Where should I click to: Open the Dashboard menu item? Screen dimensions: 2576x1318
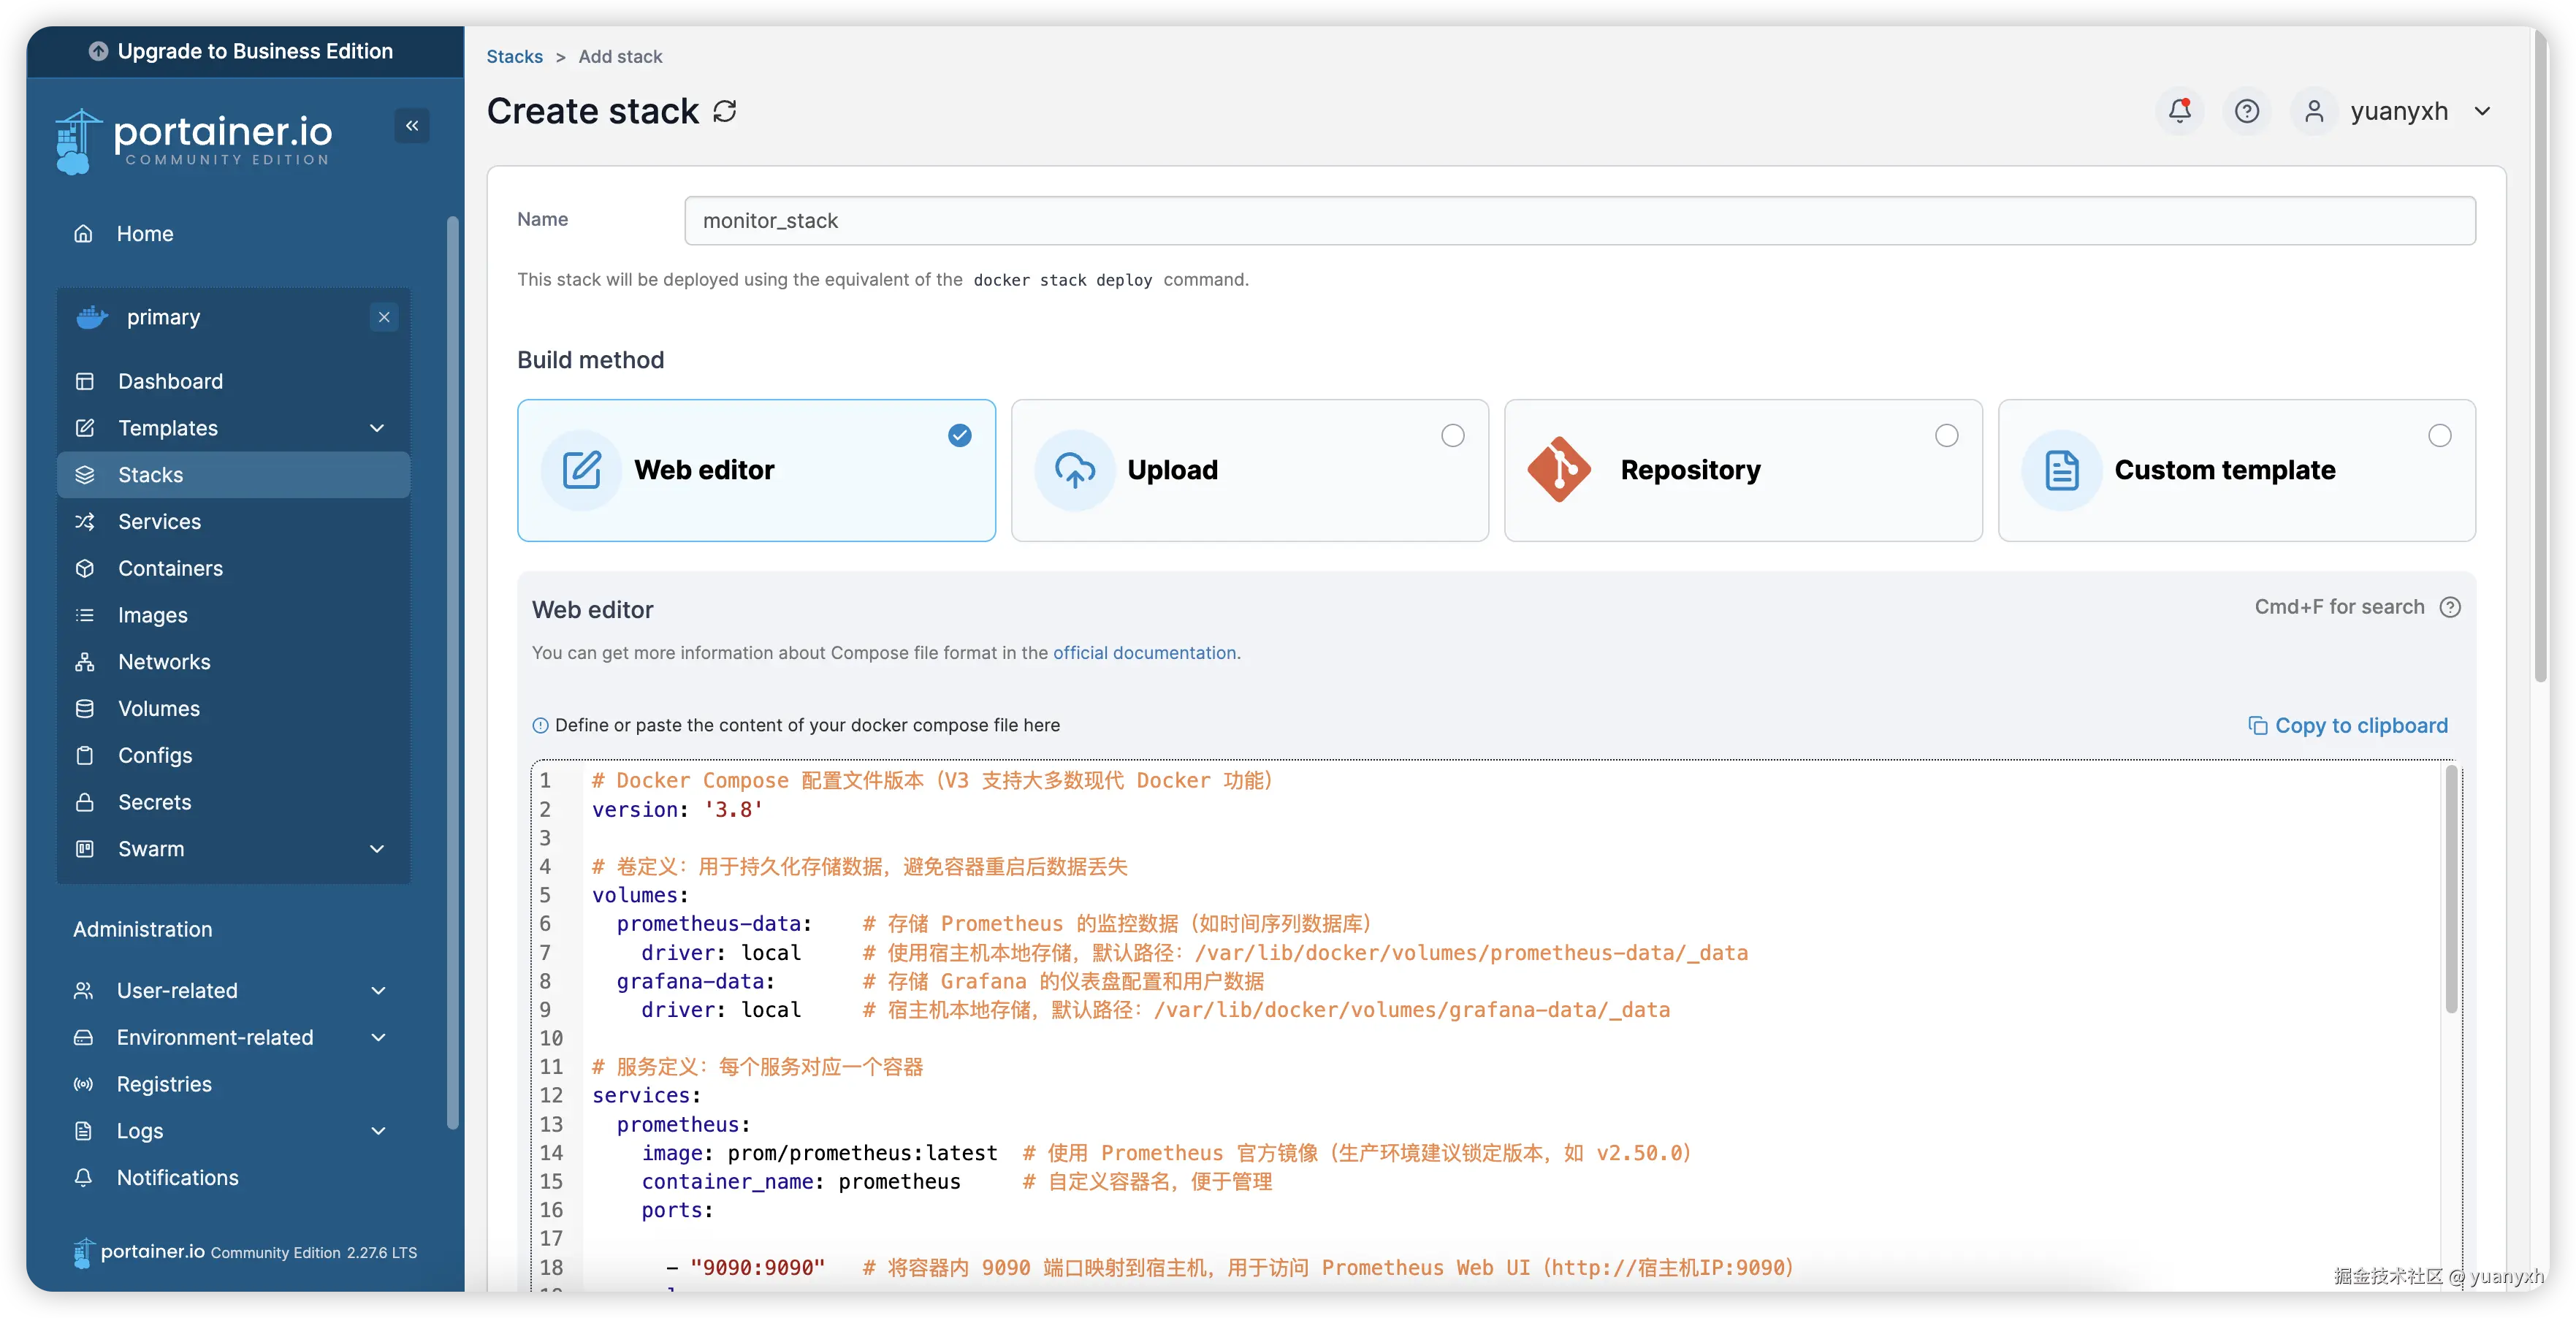click(x=170, y=381)
